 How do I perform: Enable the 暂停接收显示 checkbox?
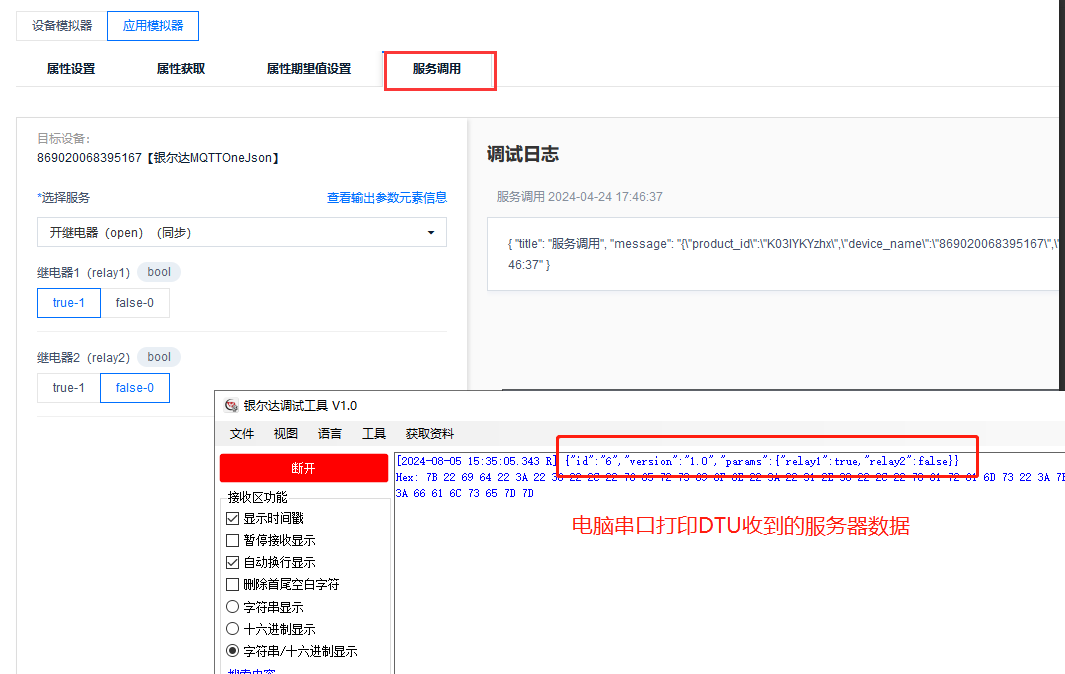(232, 540)
